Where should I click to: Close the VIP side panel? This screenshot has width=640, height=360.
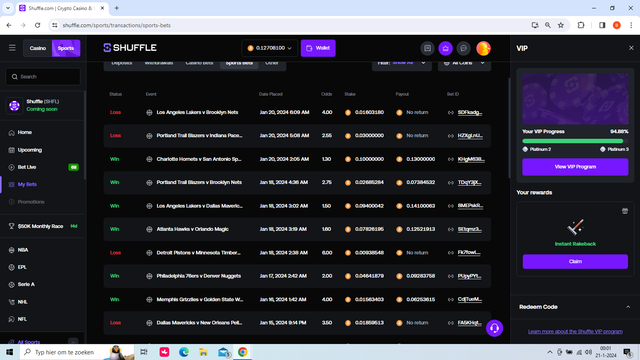[631, 48]
